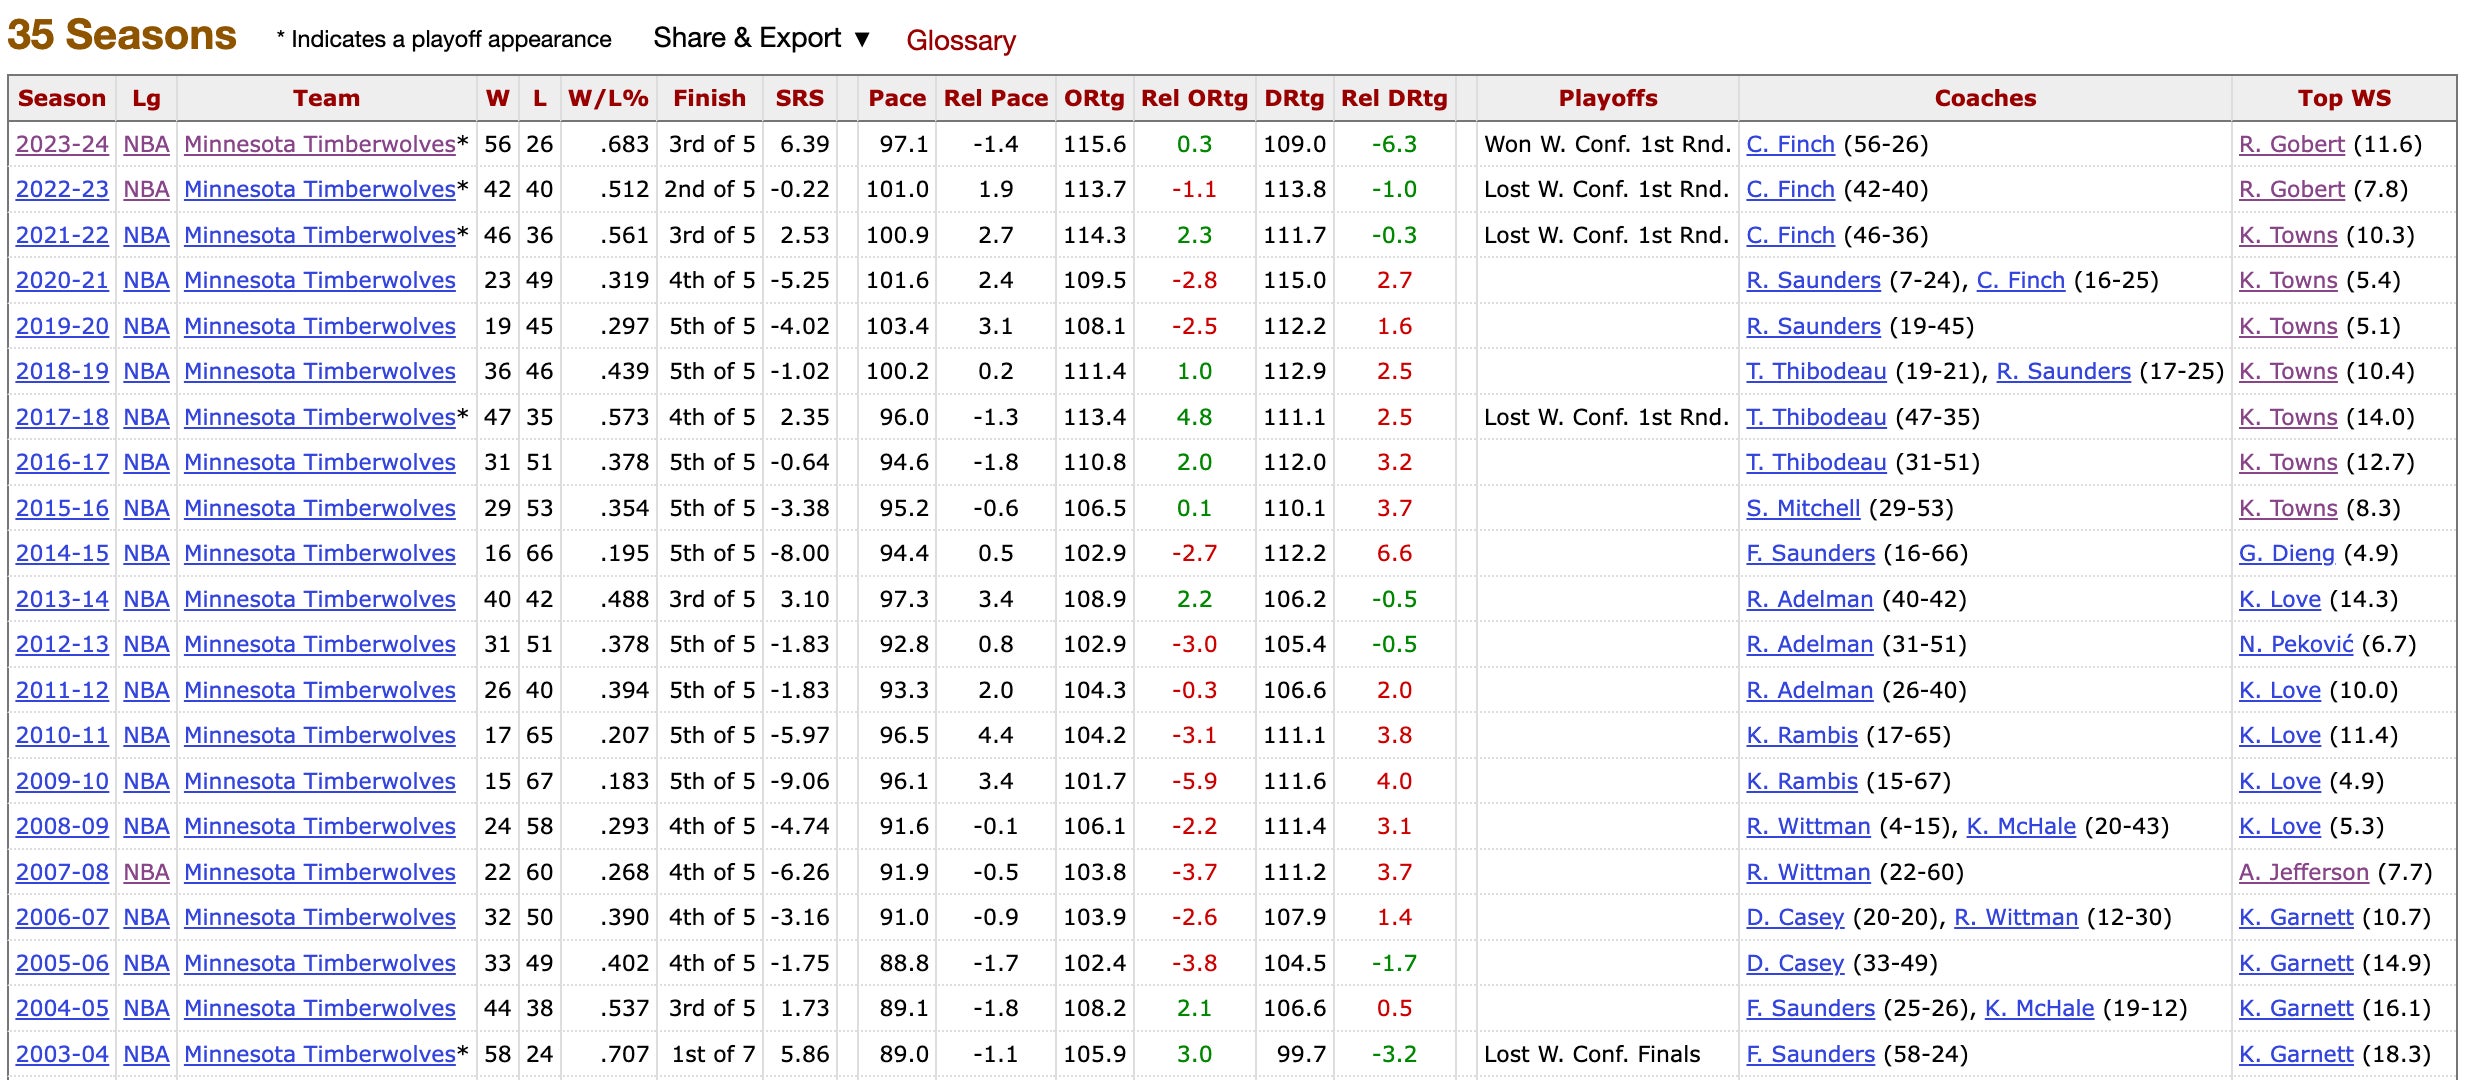The width and height of the screenshot is (2472, 1080).
Task: Click T. Thibodeau in 2016-17 row
Action: click(x=1816, y=462)
